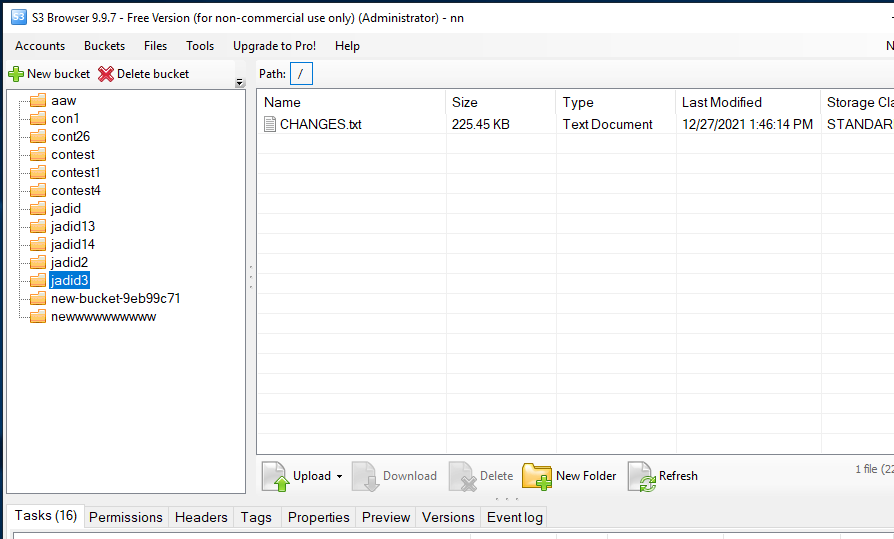Sort by Size column header

point(501,103)
